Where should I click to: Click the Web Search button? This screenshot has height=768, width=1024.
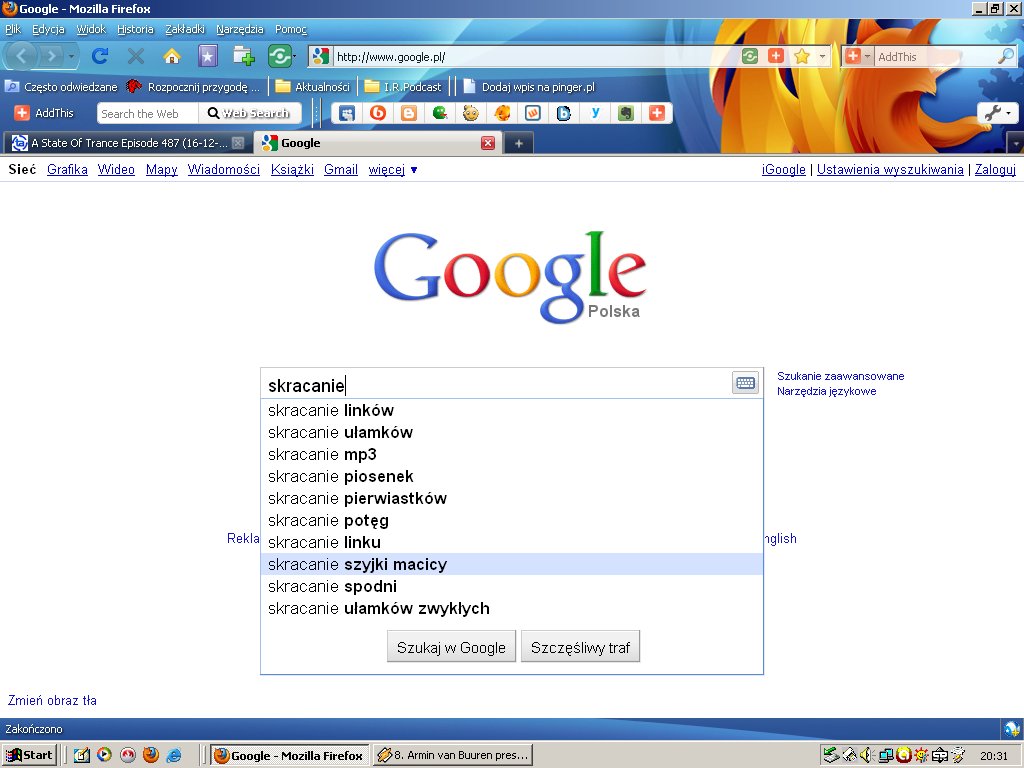pyautogui.click(x=249, y=113)
